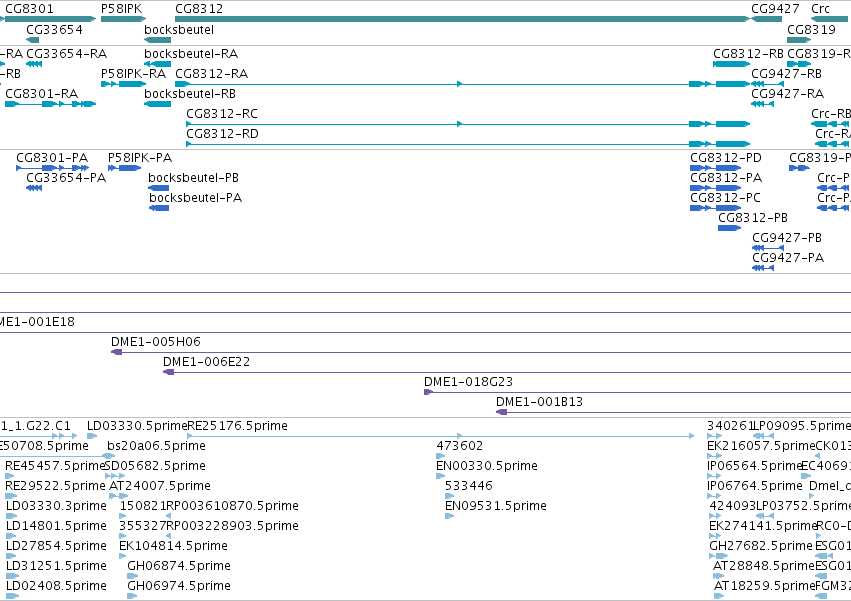Select EST GH06874.5prime label

(x=179, y=567)
